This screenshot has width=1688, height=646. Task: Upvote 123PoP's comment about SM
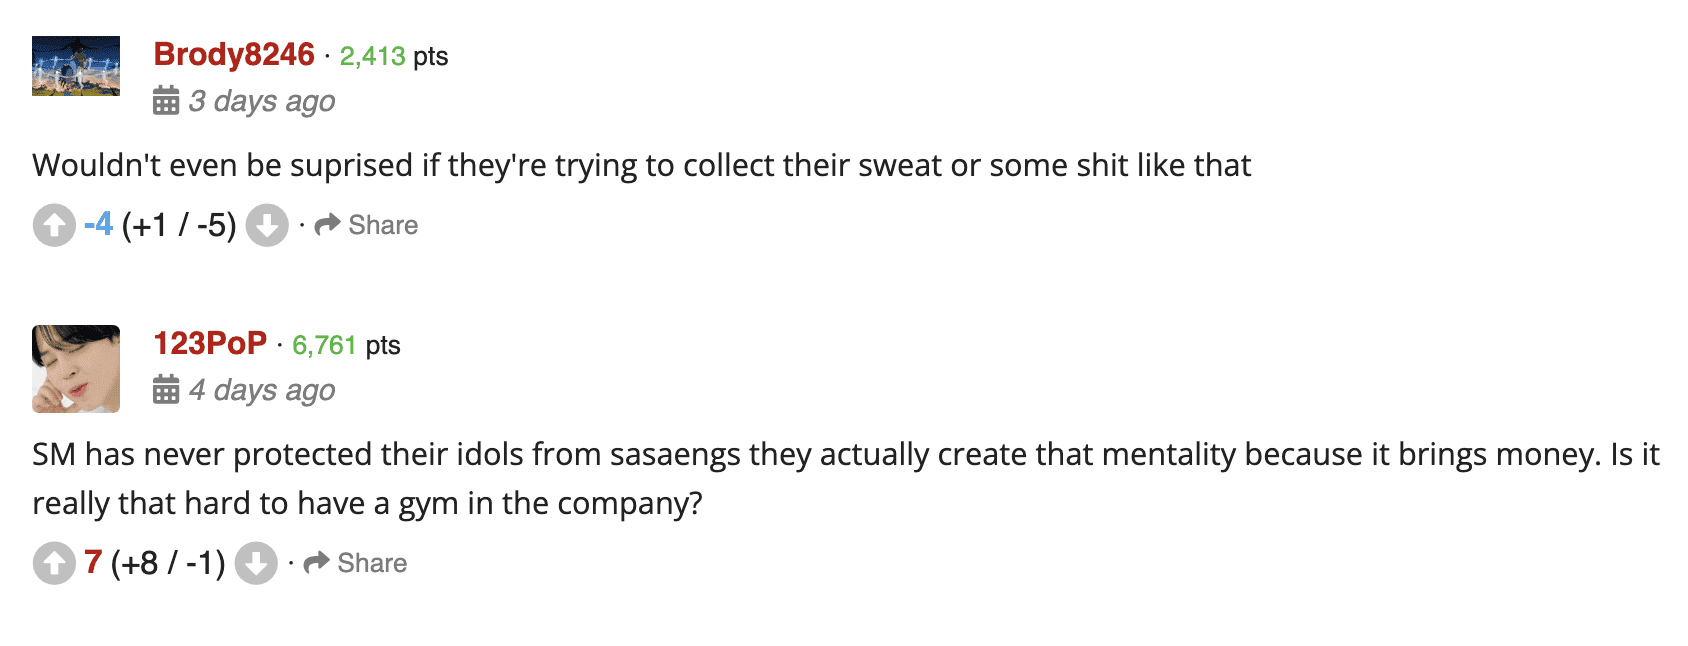pos(54,563)
